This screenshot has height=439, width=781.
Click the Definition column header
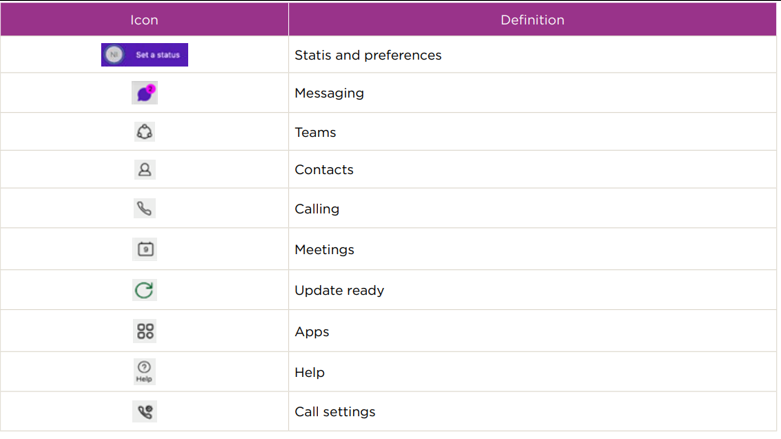tap(532, 20)
